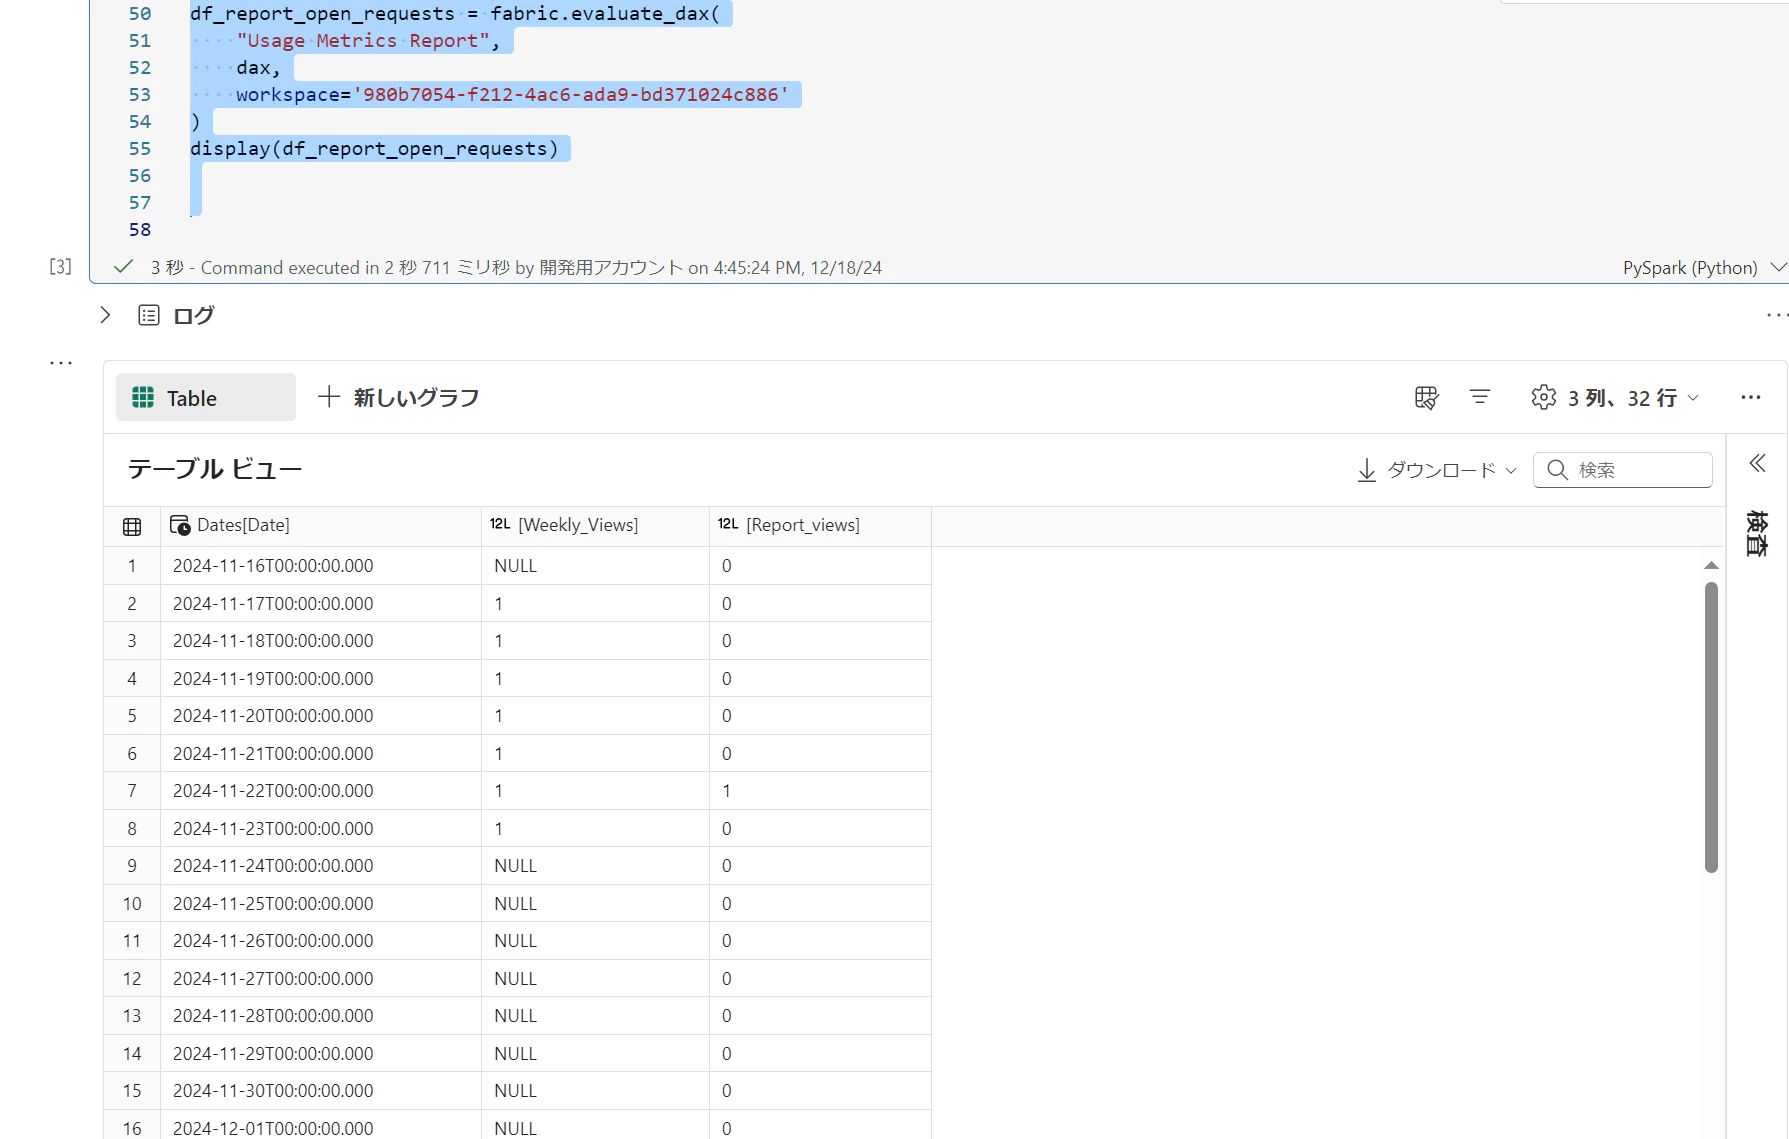Collapse the 検査 side panel with double chevron
The image size is (1789, 1139).
pos(1757,463)
